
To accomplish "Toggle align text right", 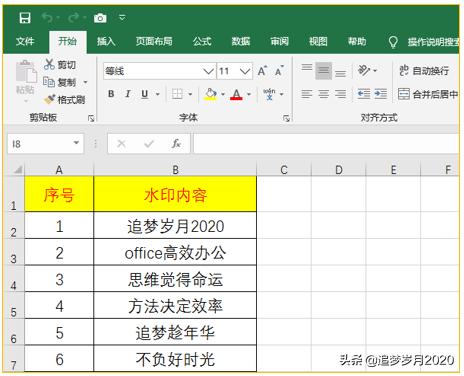I will click(340, 94).
